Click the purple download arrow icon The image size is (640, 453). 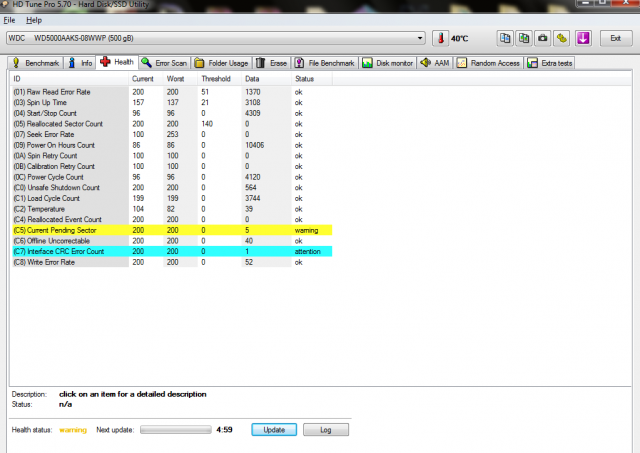coord(583,38)
